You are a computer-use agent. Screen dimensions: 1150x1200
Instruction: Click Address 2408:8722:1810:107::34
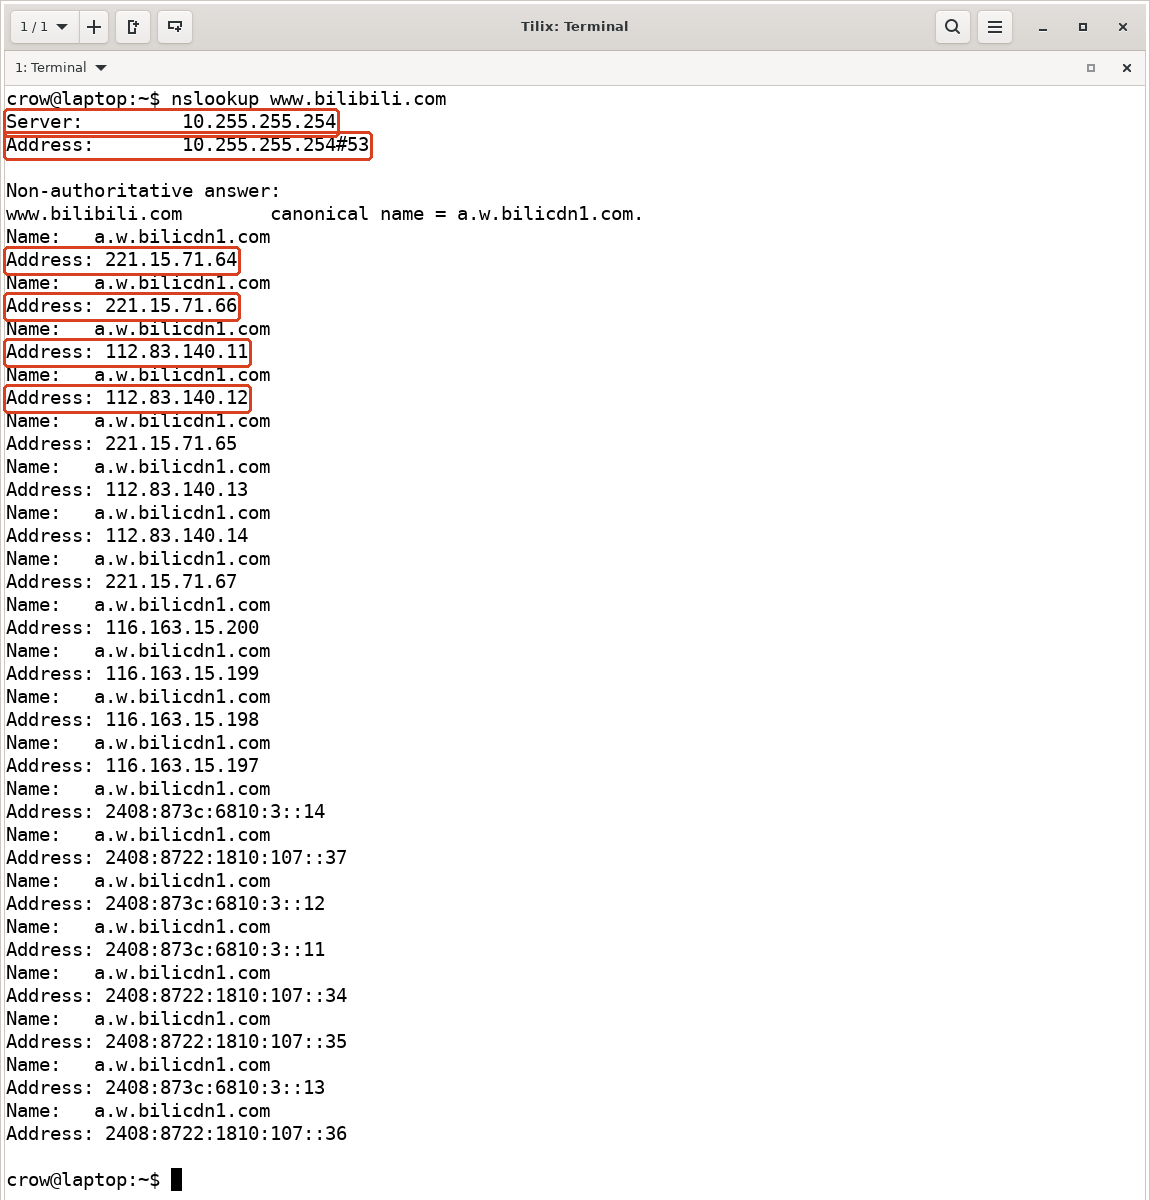[x=177, y=996]
